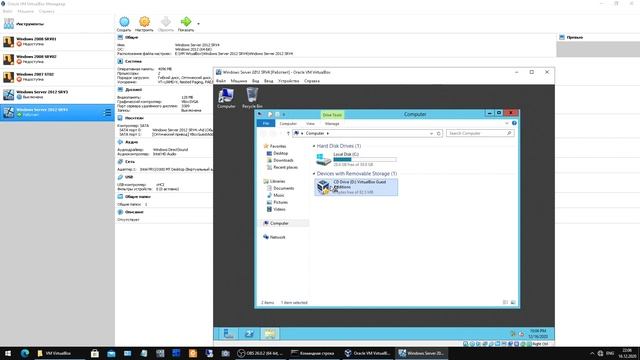Click refresh icon in address bar
640x360 pixels.
pyautogui.click(x=439, y=133)
